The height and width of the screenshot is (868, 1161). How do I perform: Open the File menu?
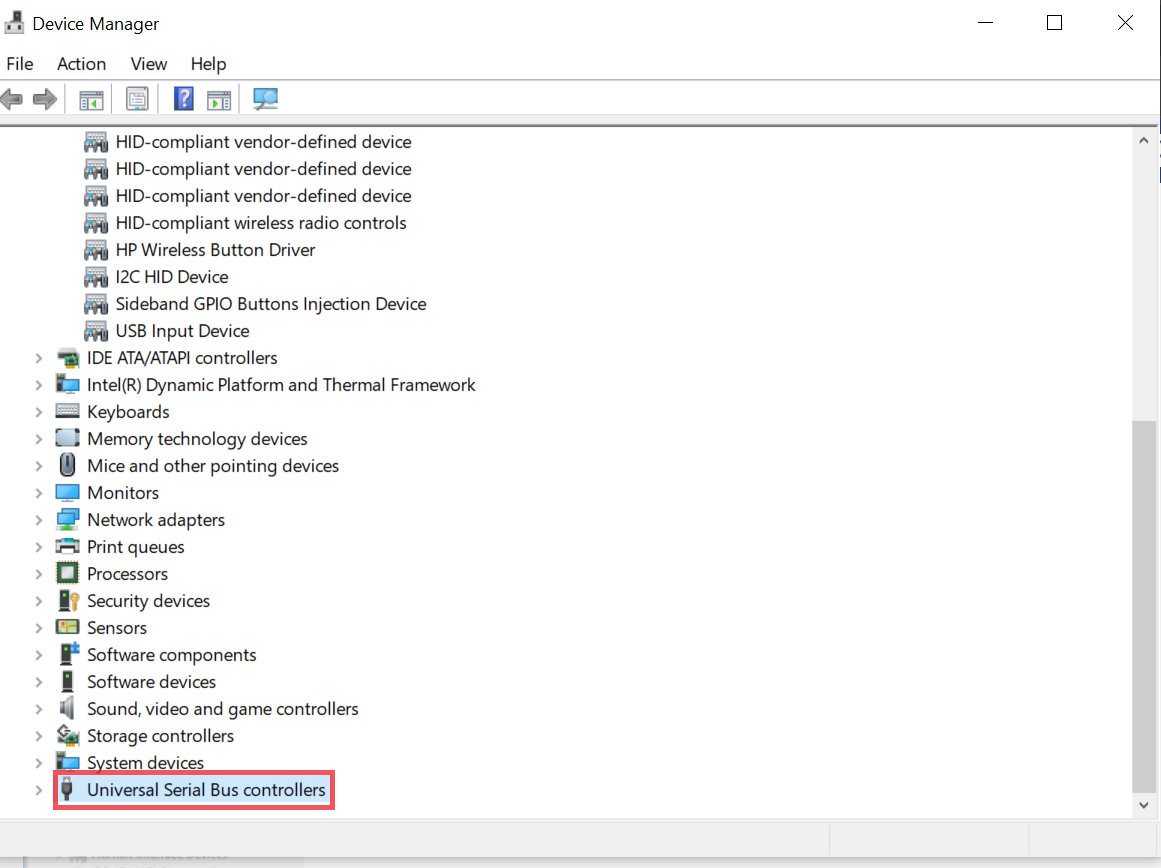(x=20, y=64)
